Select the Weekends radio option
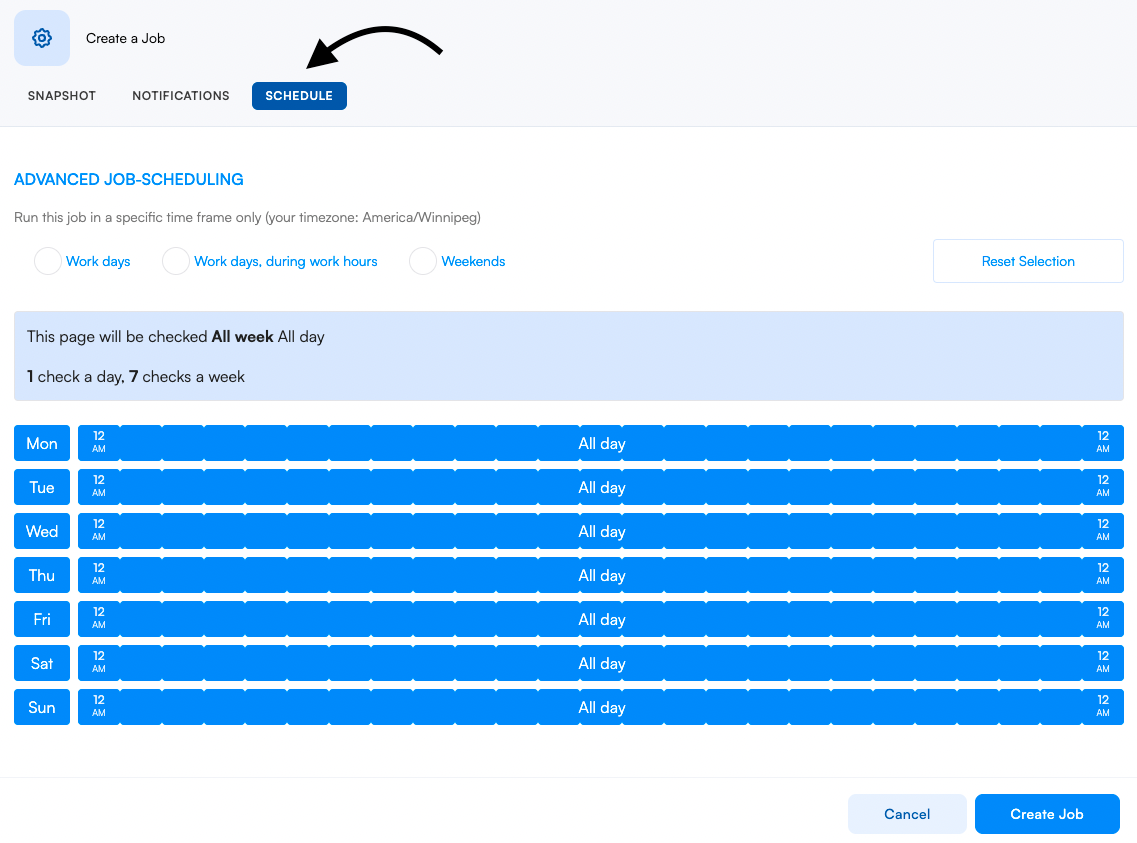Image resolution: width=1137 pixels, height=843 pixels. click(423, 261)
